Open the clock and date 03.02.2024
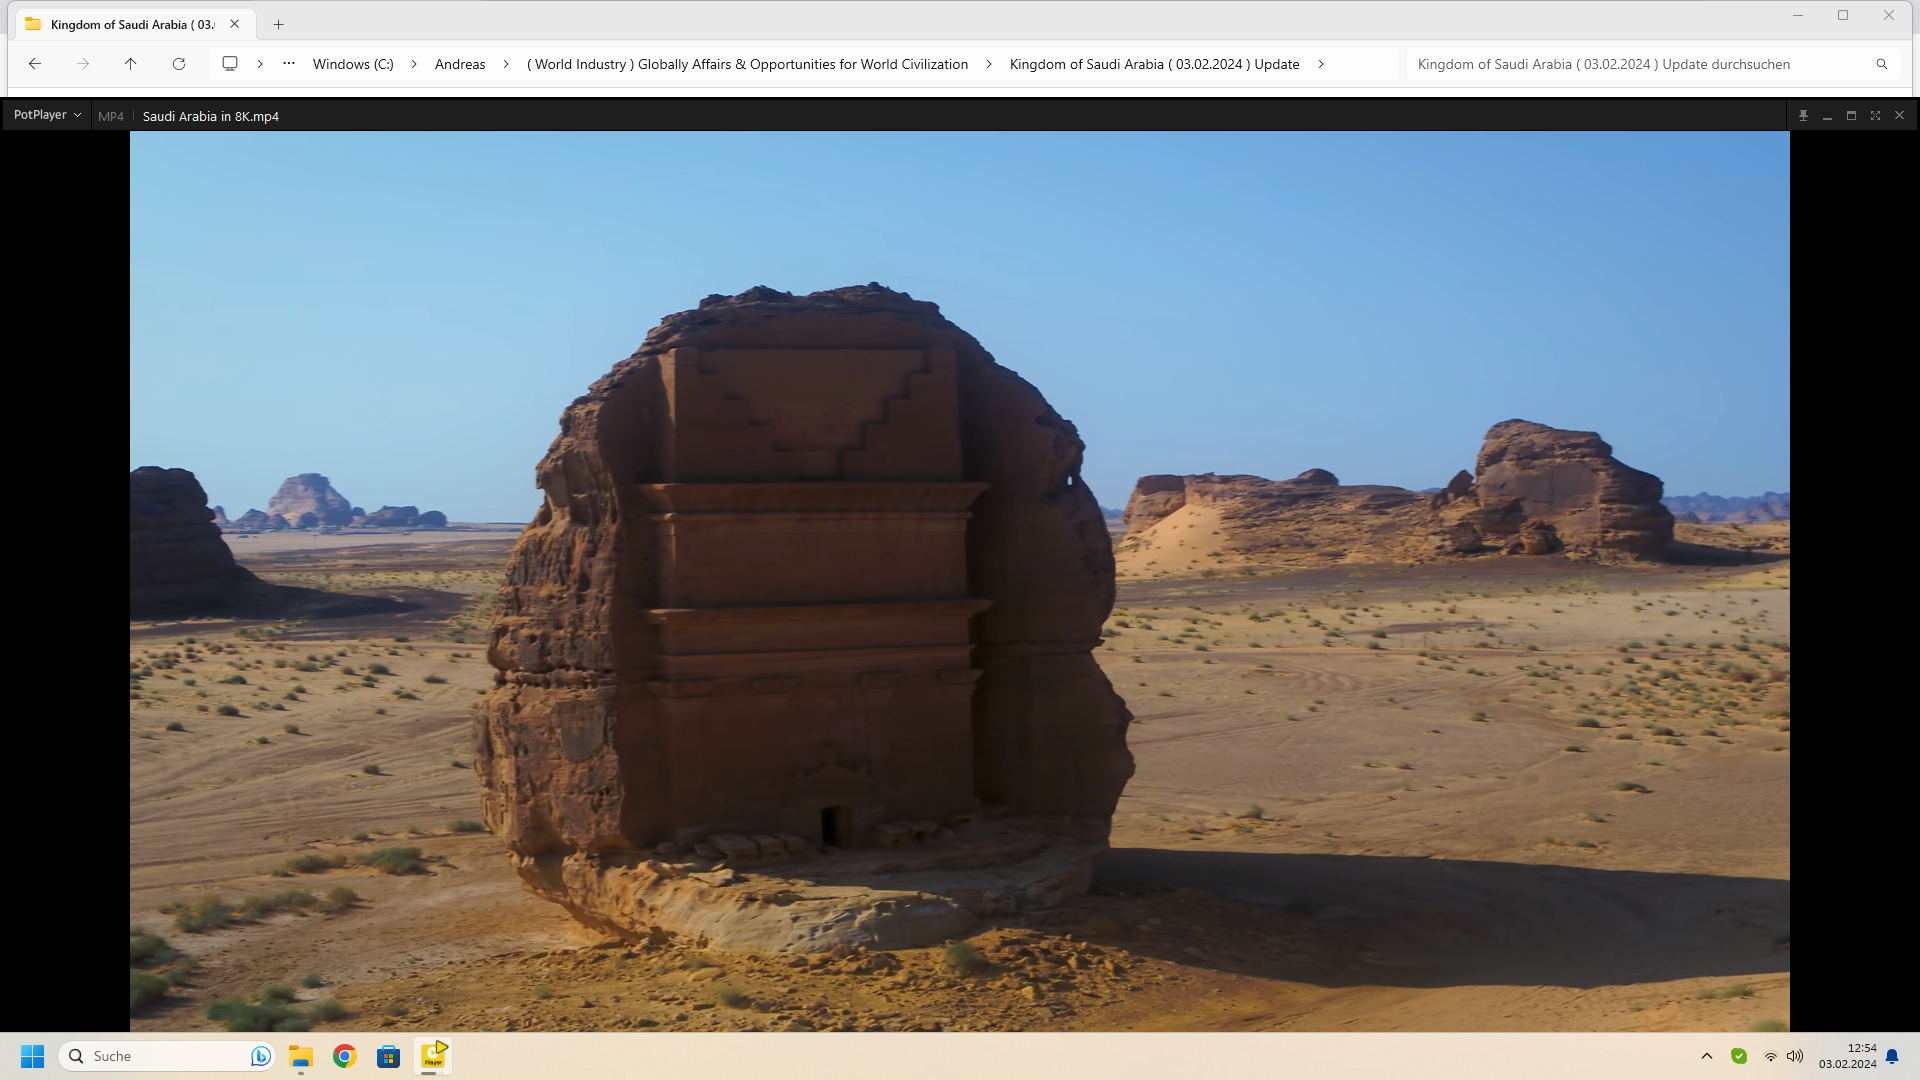Image resolution: width=1920 pixels, height=1080 pixels. pos(1847,1056)
